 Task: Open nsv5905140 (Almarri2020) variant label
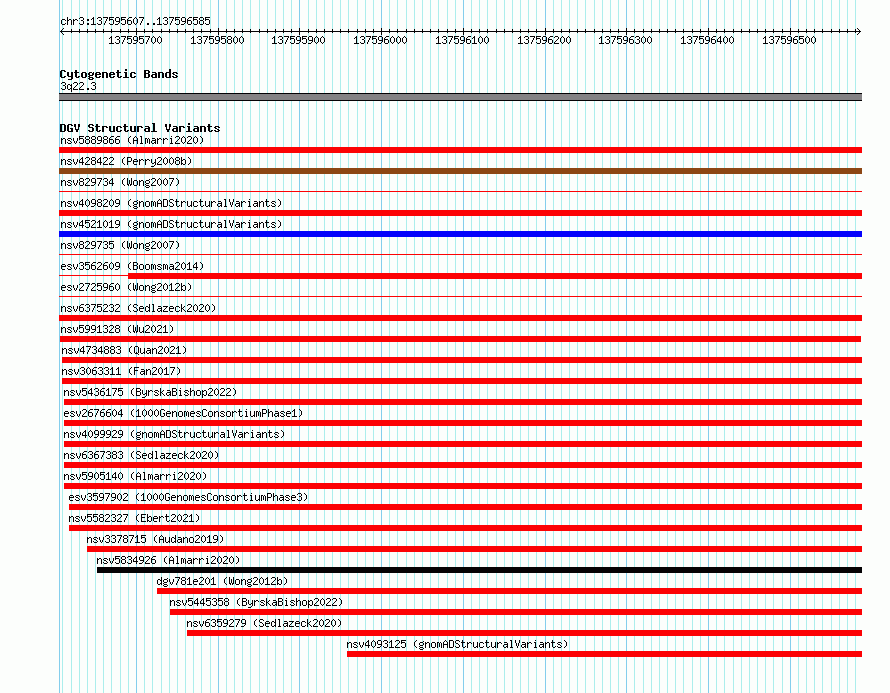pos(135,476)
